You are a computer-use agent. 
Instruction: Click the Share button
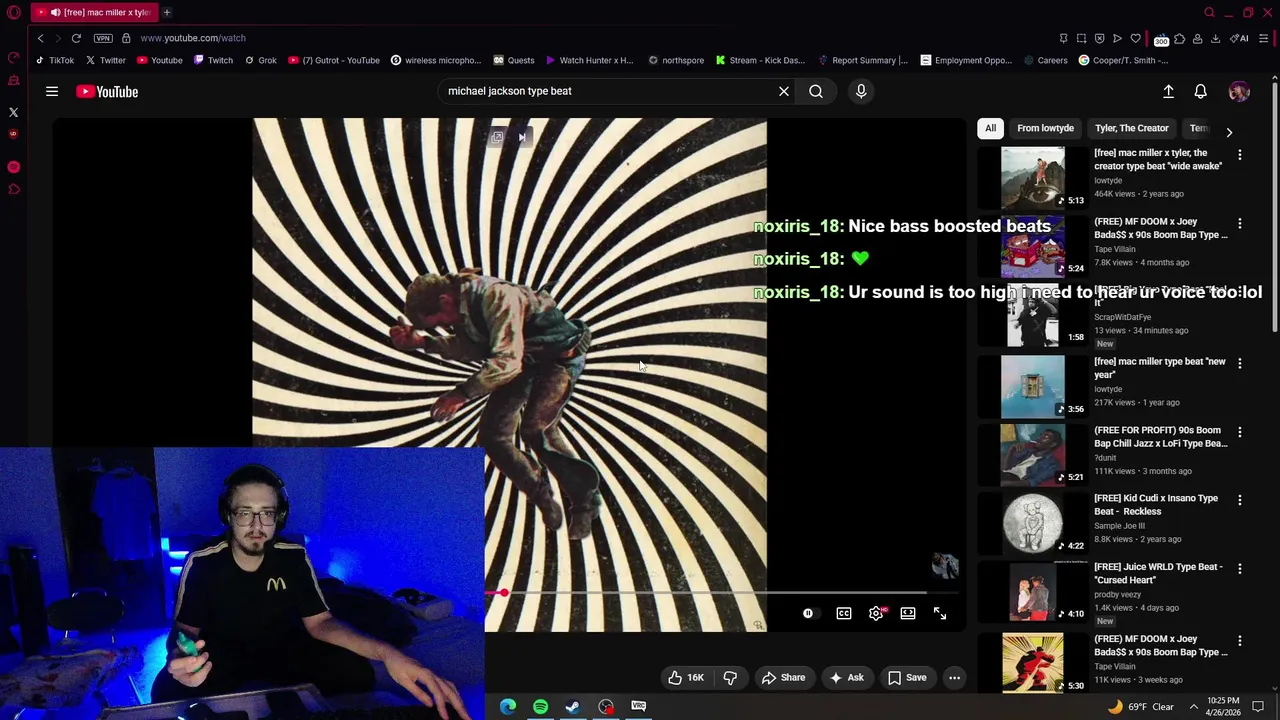[x=783, y=677]
